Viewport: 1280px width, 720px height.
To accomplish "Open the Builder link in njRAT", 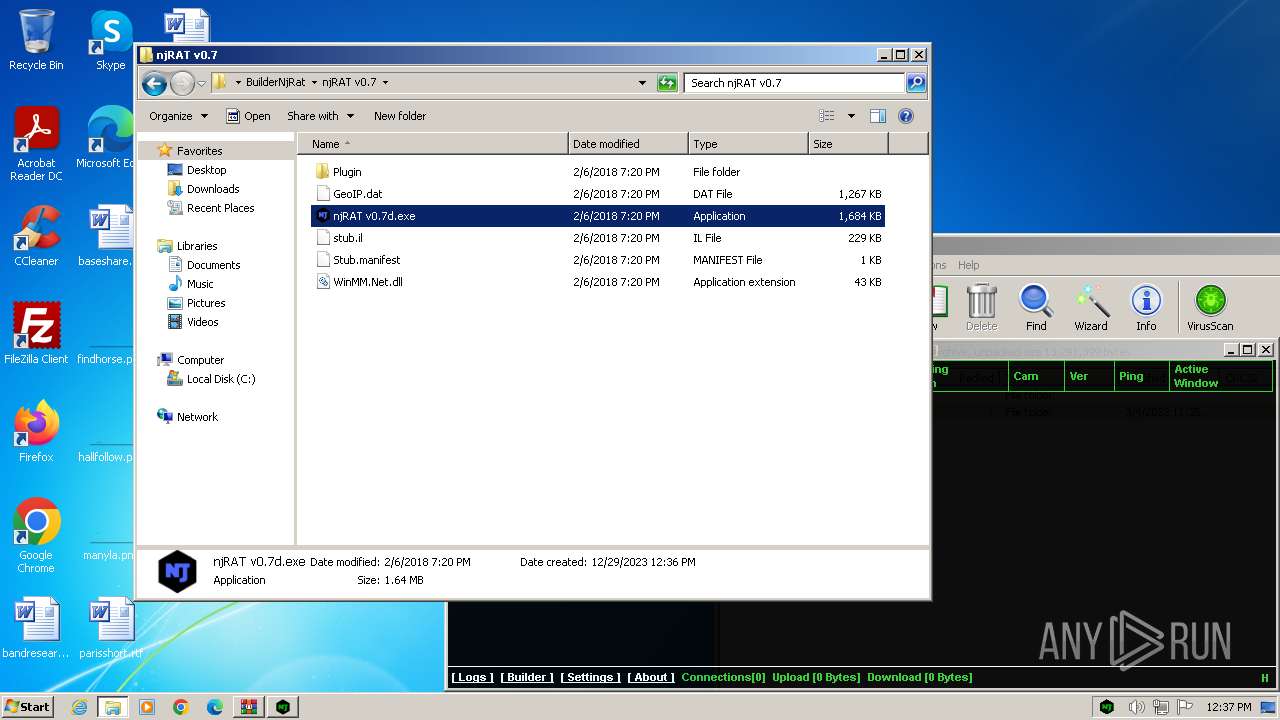I will click(526, 677).
